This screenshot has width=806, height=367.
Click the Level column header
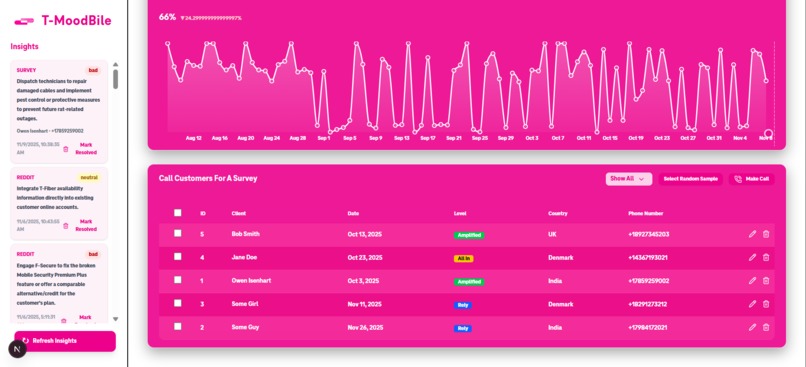[460, 213]
